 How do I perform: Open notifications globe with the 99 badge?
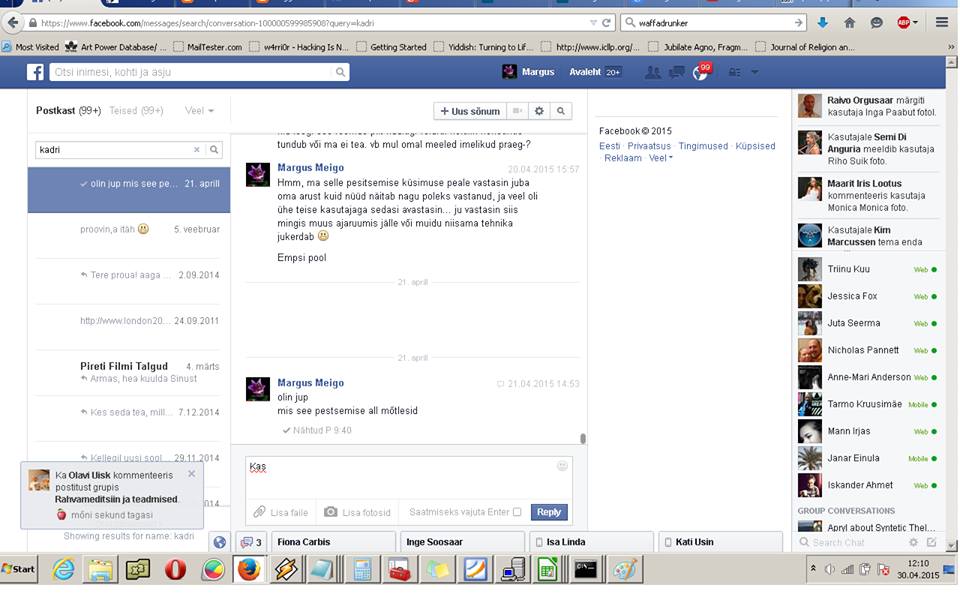click(x=700, y=72)
